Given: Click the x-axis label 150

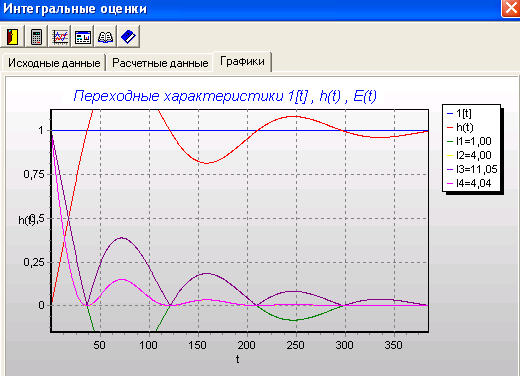Looking at the screenshot, I should tap(197, 345).
